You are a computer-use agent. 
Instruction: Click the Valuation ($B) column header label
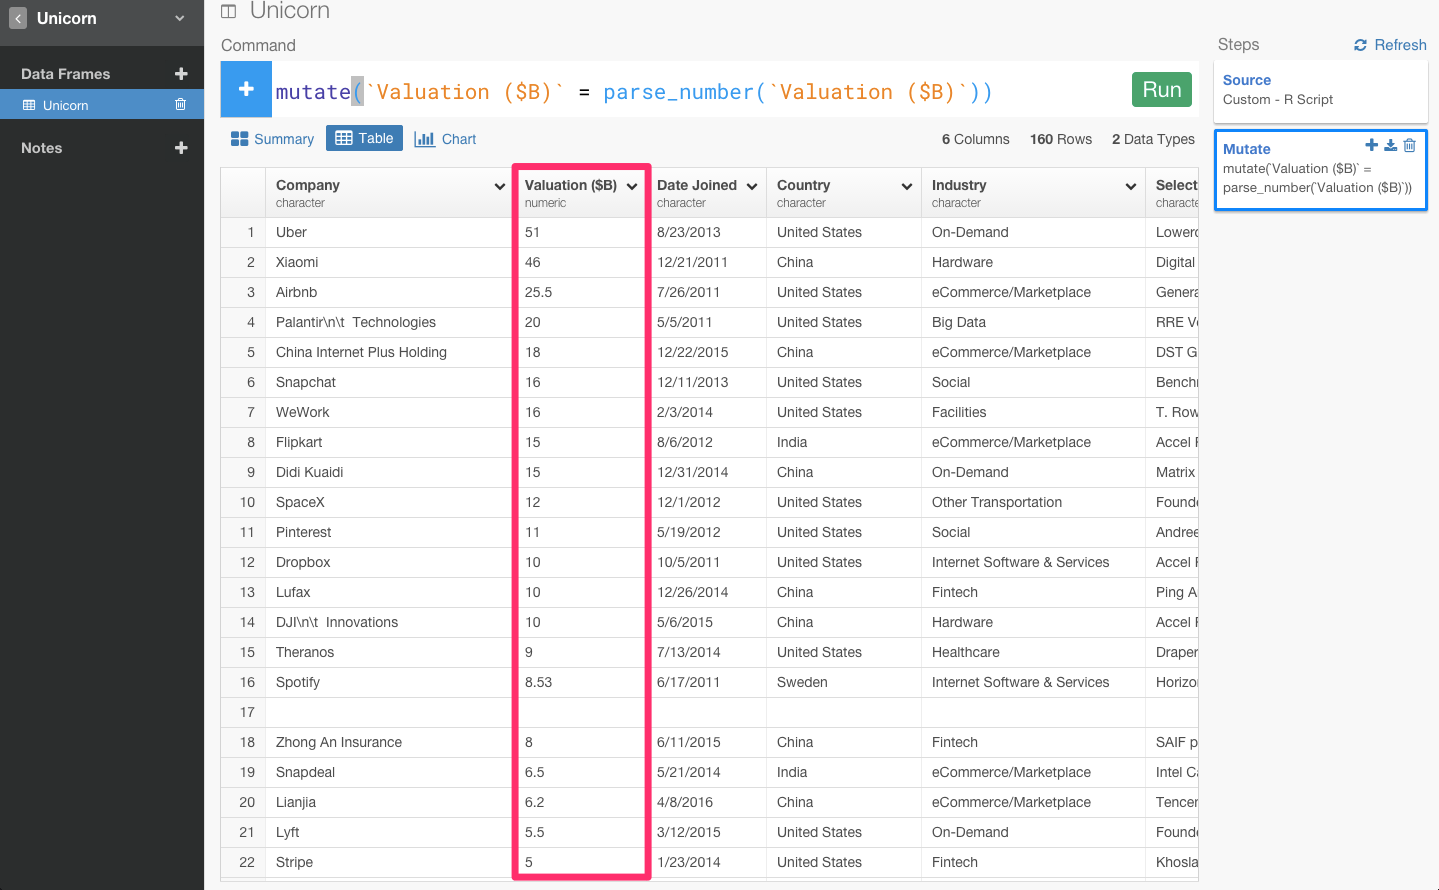(x=570, y=185)
